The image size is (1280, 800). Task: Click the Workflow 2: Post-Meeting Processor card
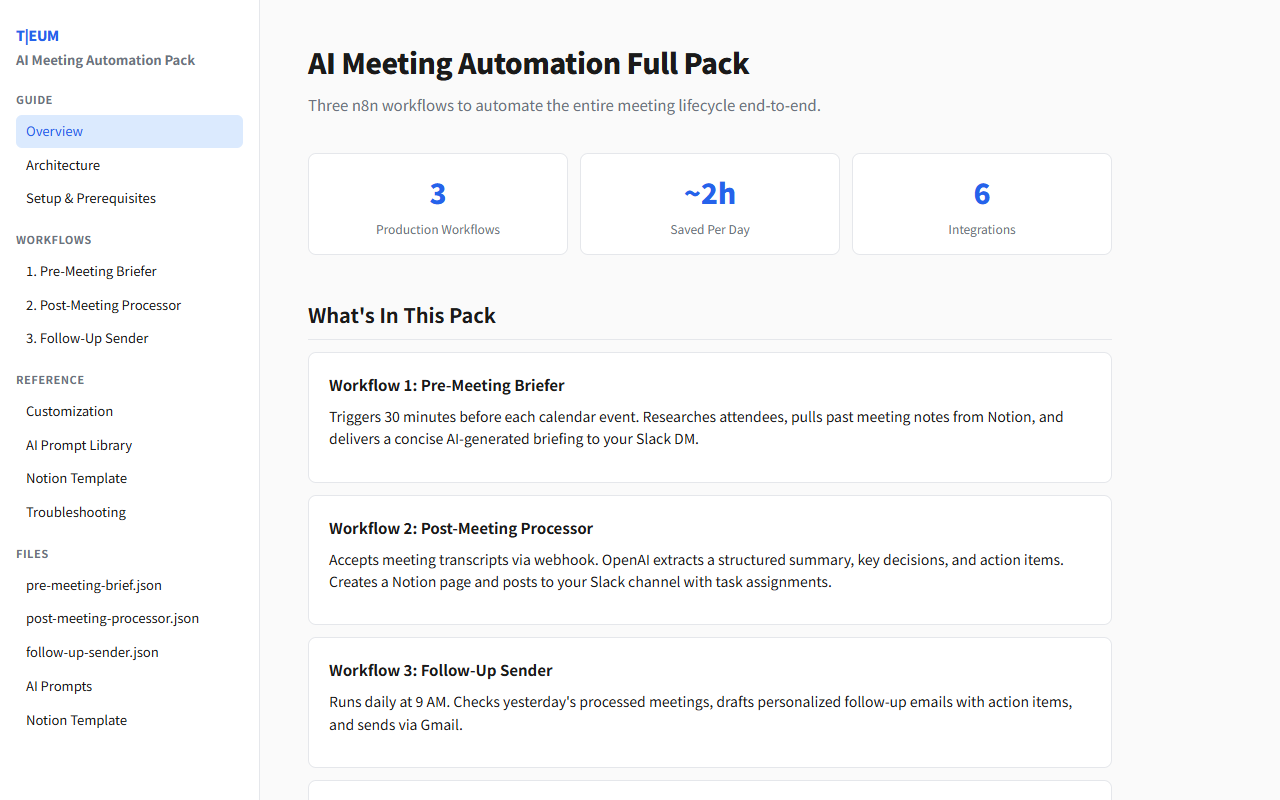709,560
